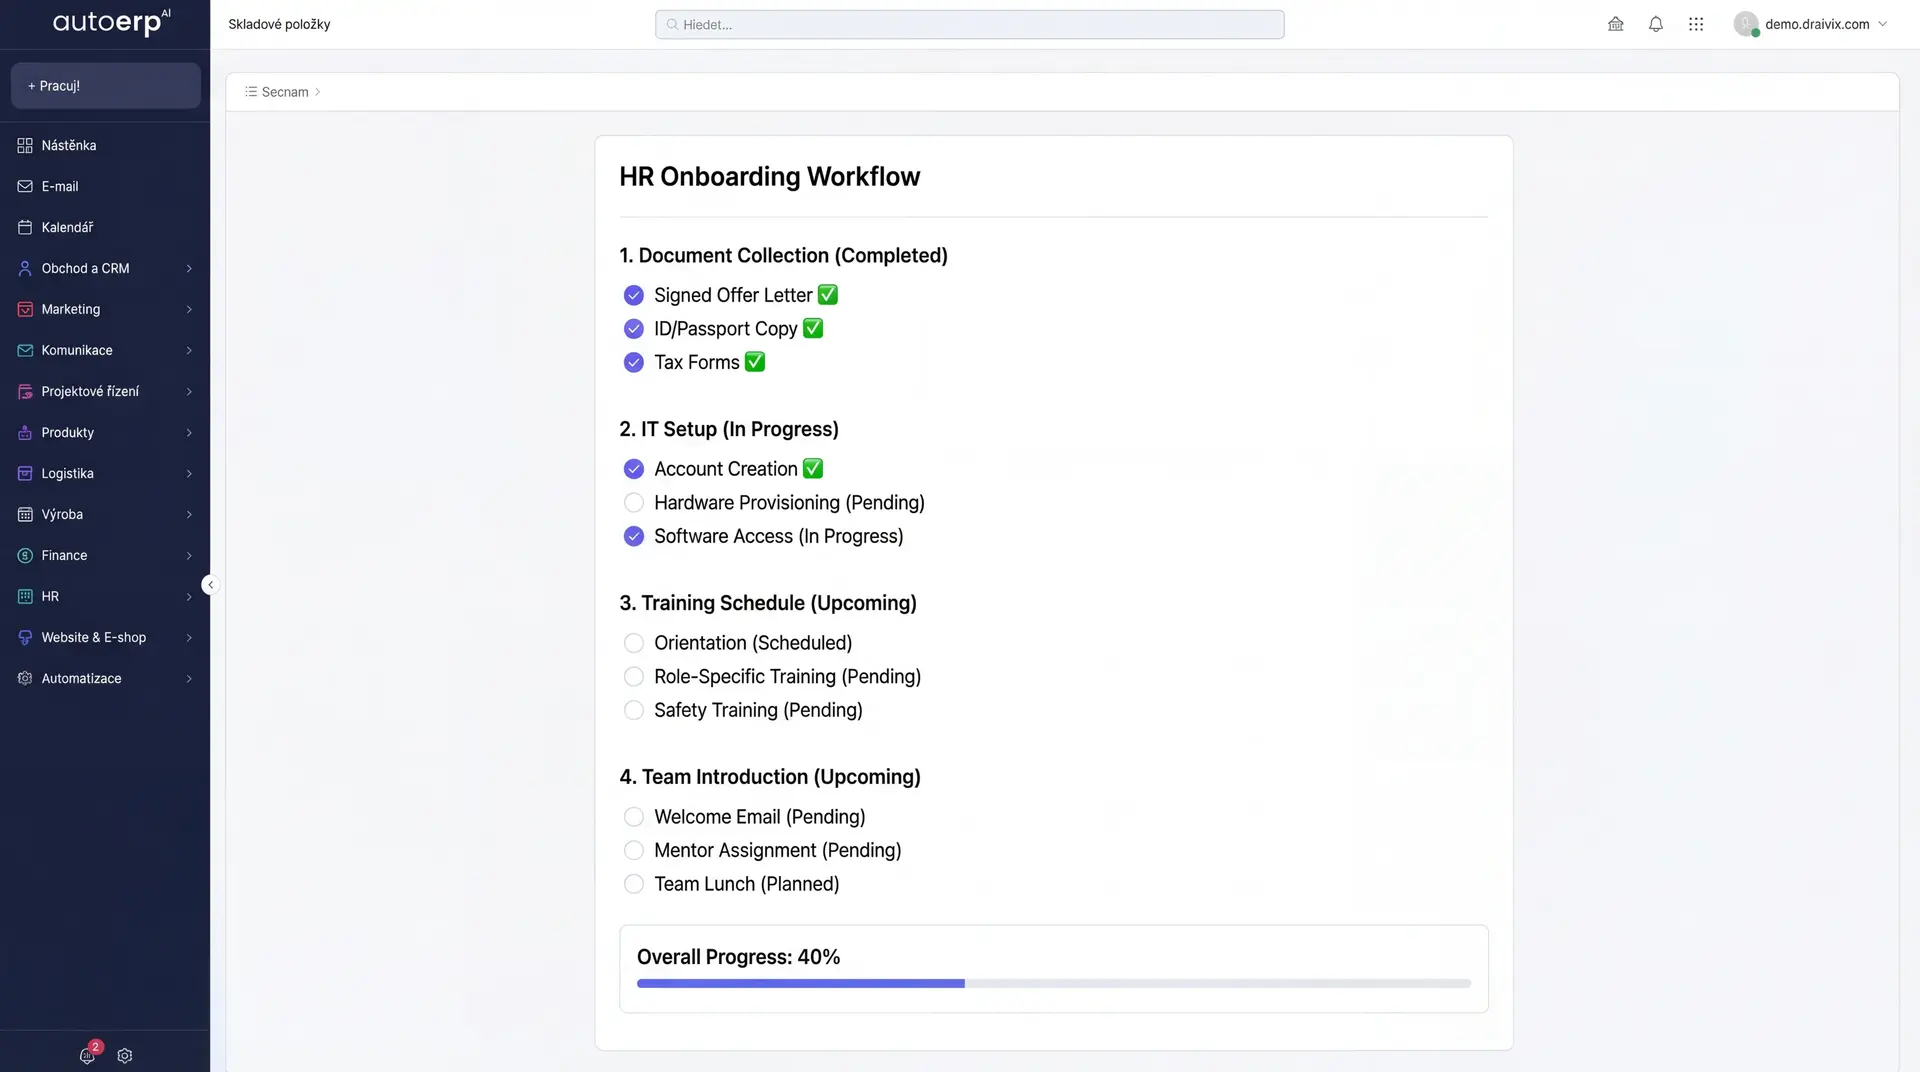Select Výroba menu label
This screenshot has width=1920, height=1072.
[62, 515]
